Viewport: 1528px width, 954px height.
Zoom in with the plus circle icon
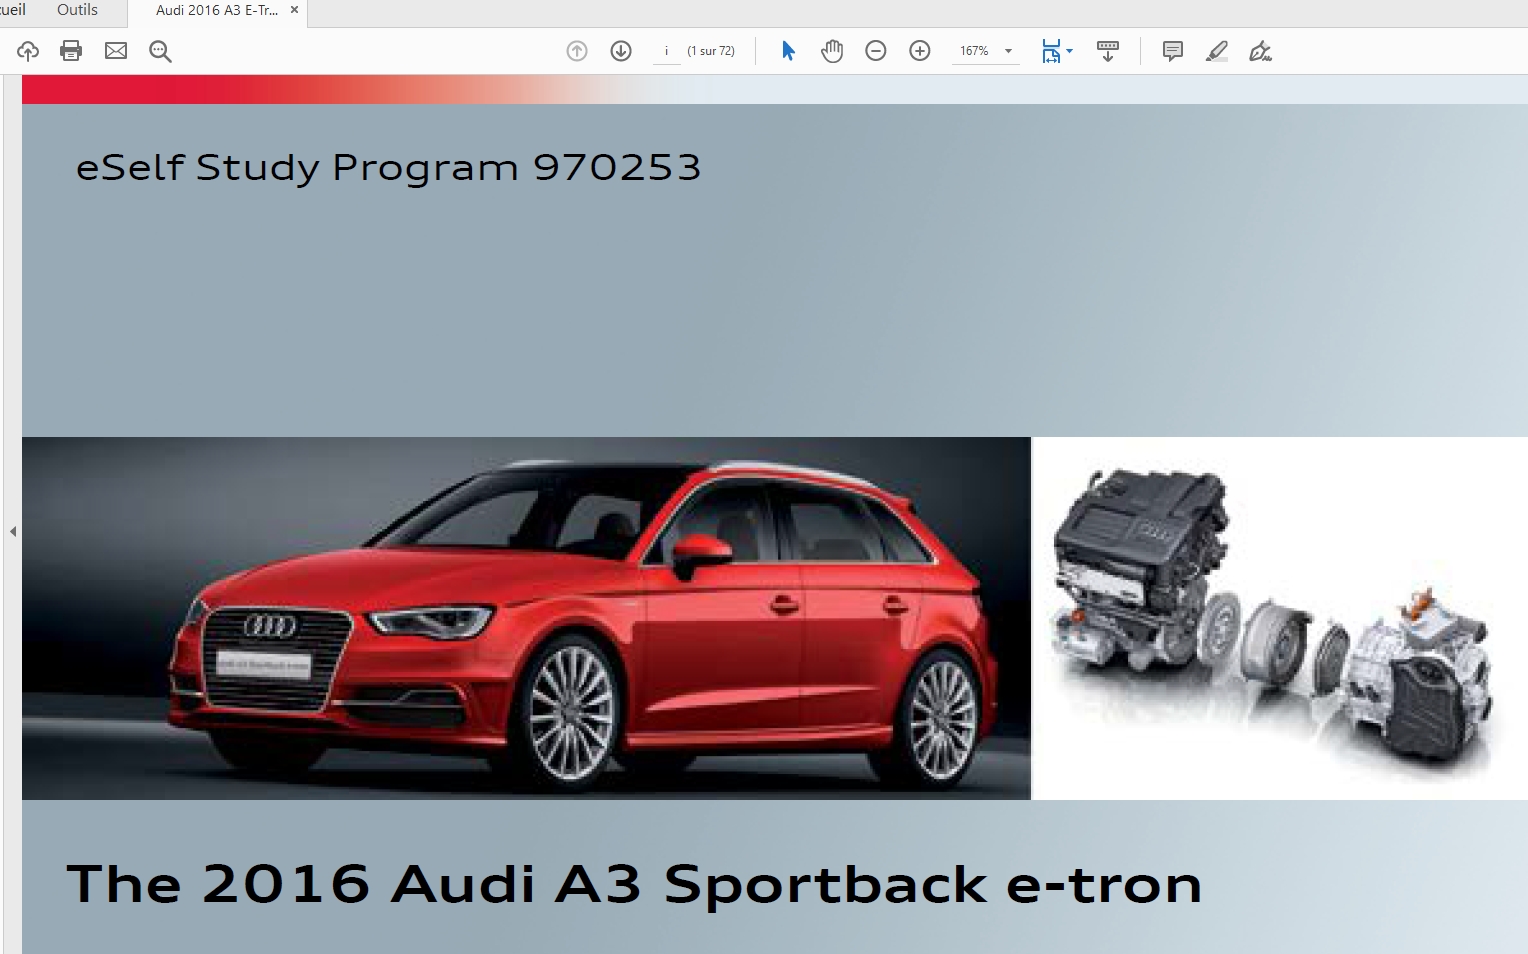coord(920,51)
